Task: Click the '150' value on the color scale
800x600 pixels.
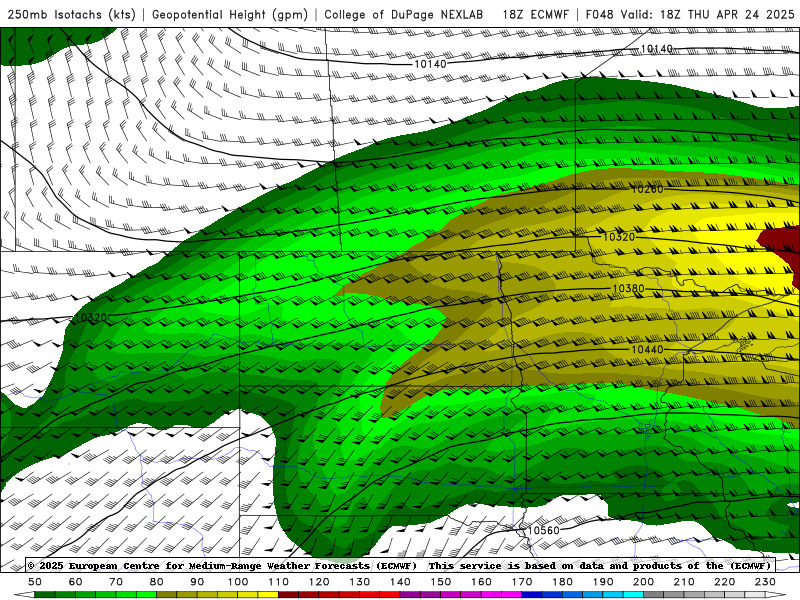Action: click(441, 582)
